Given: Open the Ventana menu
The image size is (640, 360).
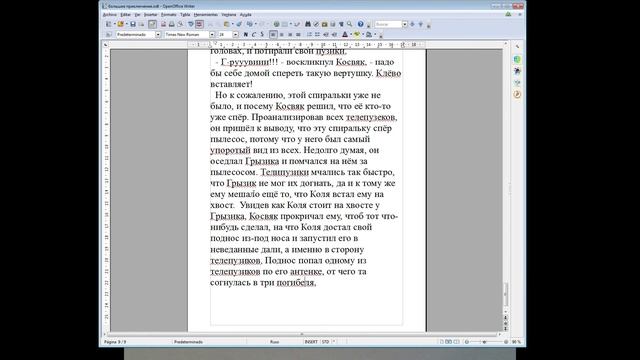Looking at the screenshot, I should [229, 15].
